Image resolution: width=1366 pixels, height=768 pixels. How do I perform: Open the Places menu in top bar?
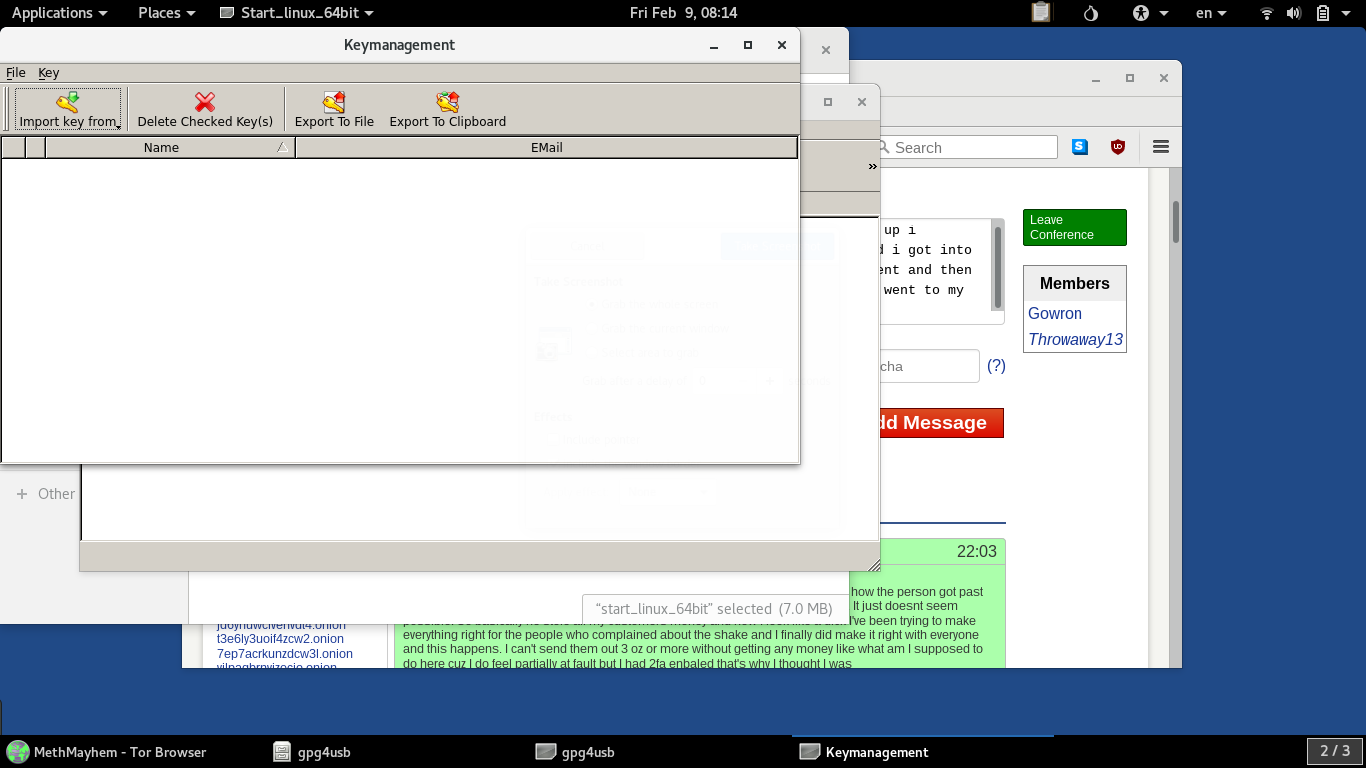tap(166, 12)
